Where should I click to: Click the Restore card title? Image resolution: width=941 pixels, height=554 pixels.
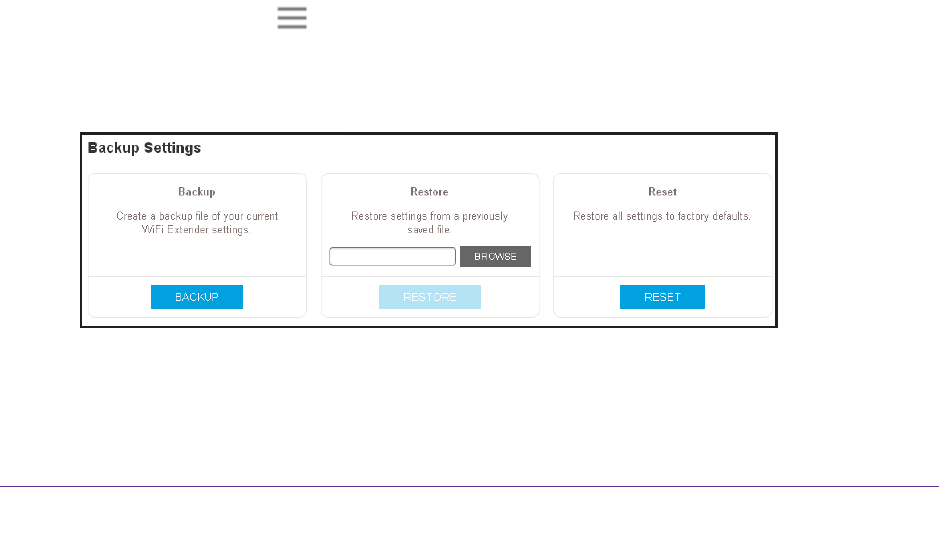[429, 191]
